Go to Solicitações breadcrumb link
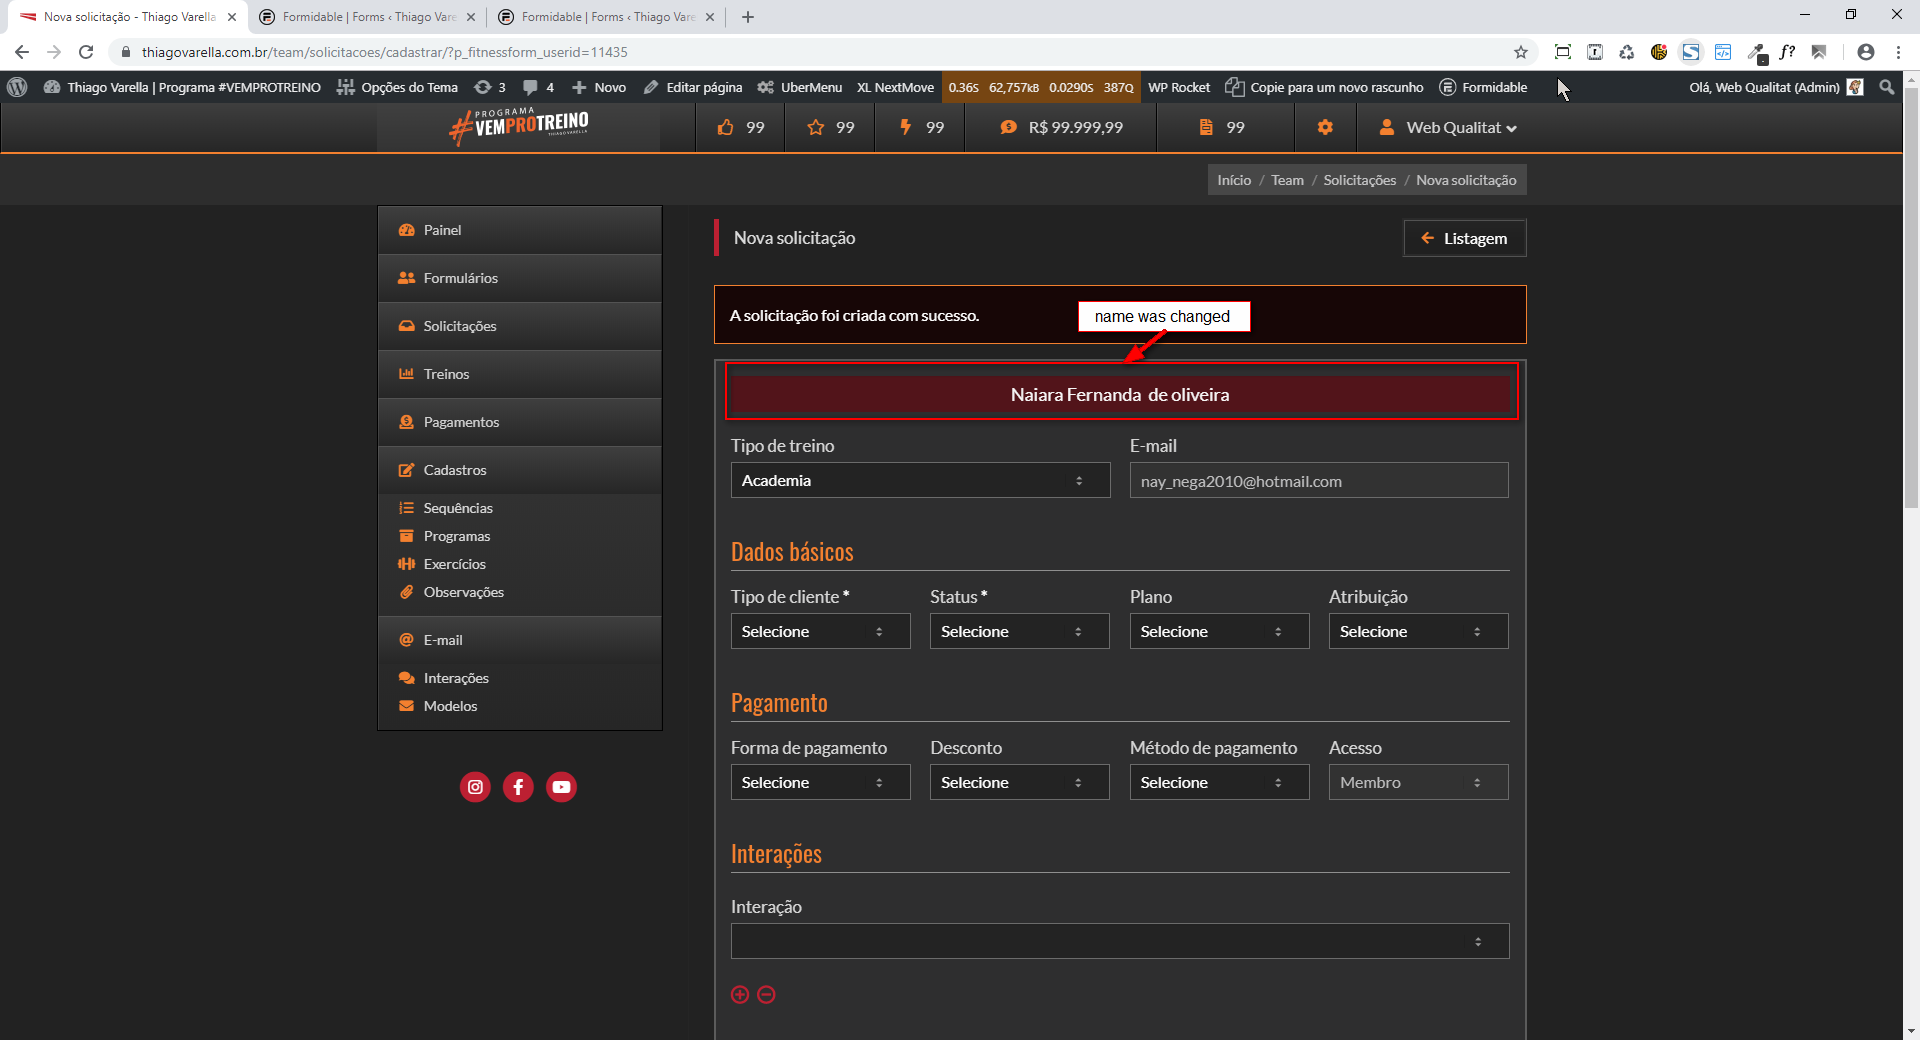The height and width of the screenshot is (1040, 1920). point(1359,180)
